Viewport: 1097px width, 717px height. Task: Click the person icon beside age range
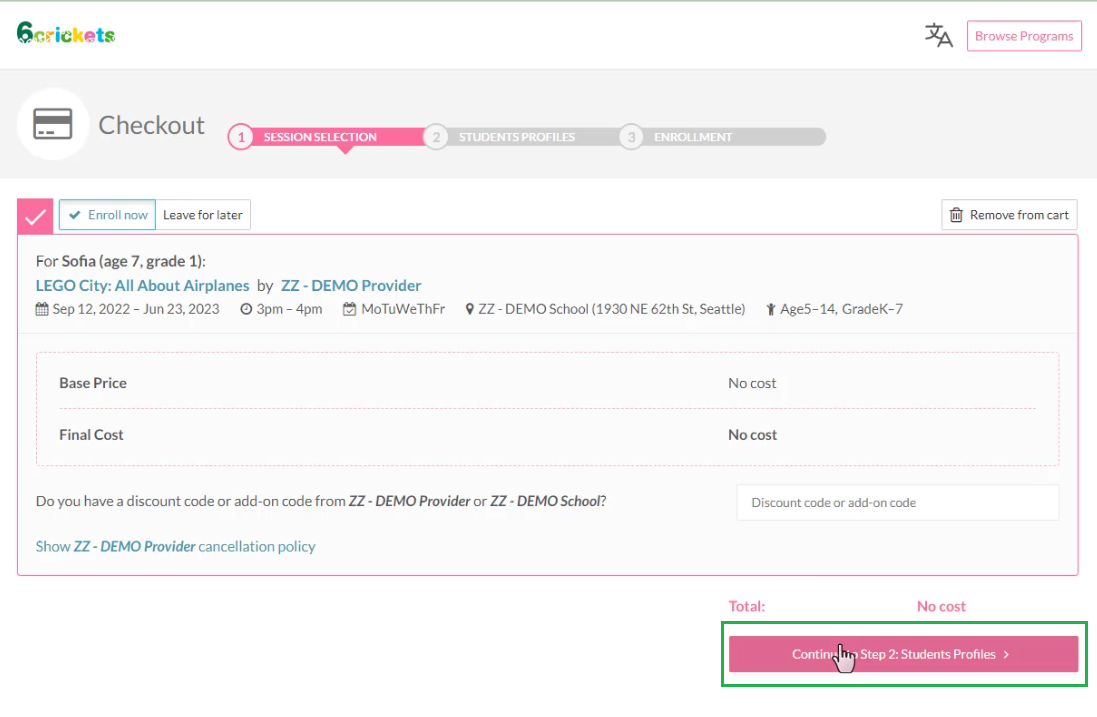[x=771, y=310]
